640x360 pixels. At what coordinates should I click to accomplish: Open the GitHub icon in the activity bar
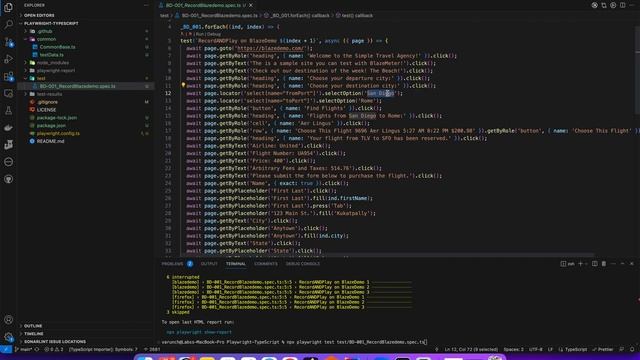point(8,179)
